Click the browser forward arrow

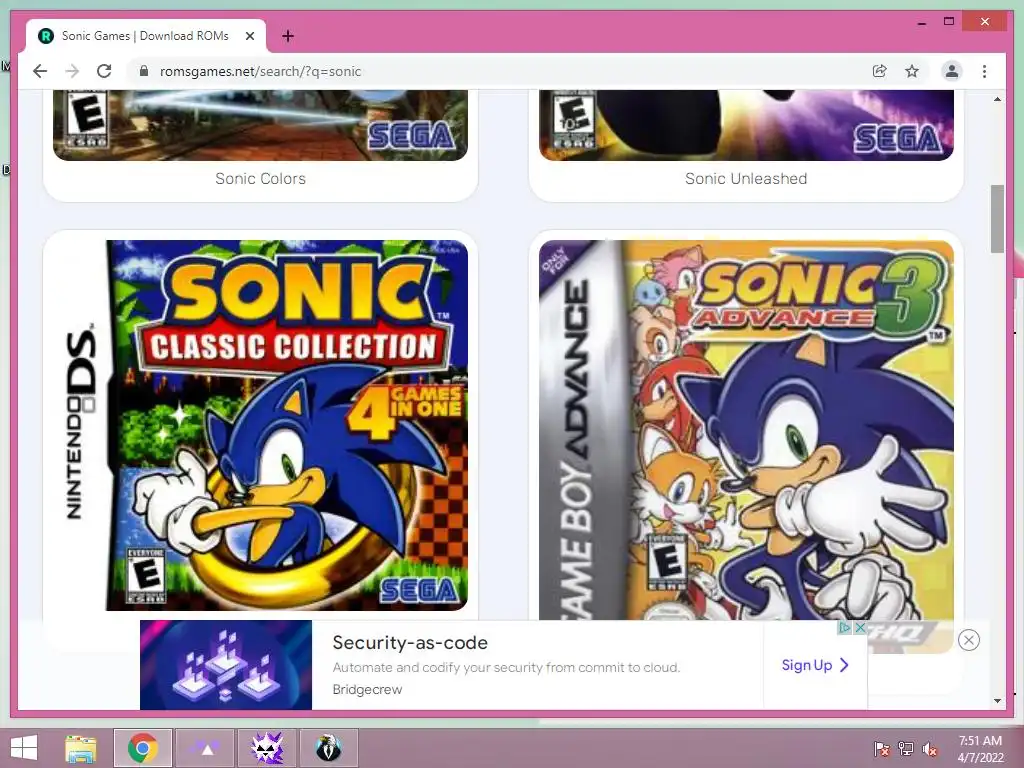point(72,71)
